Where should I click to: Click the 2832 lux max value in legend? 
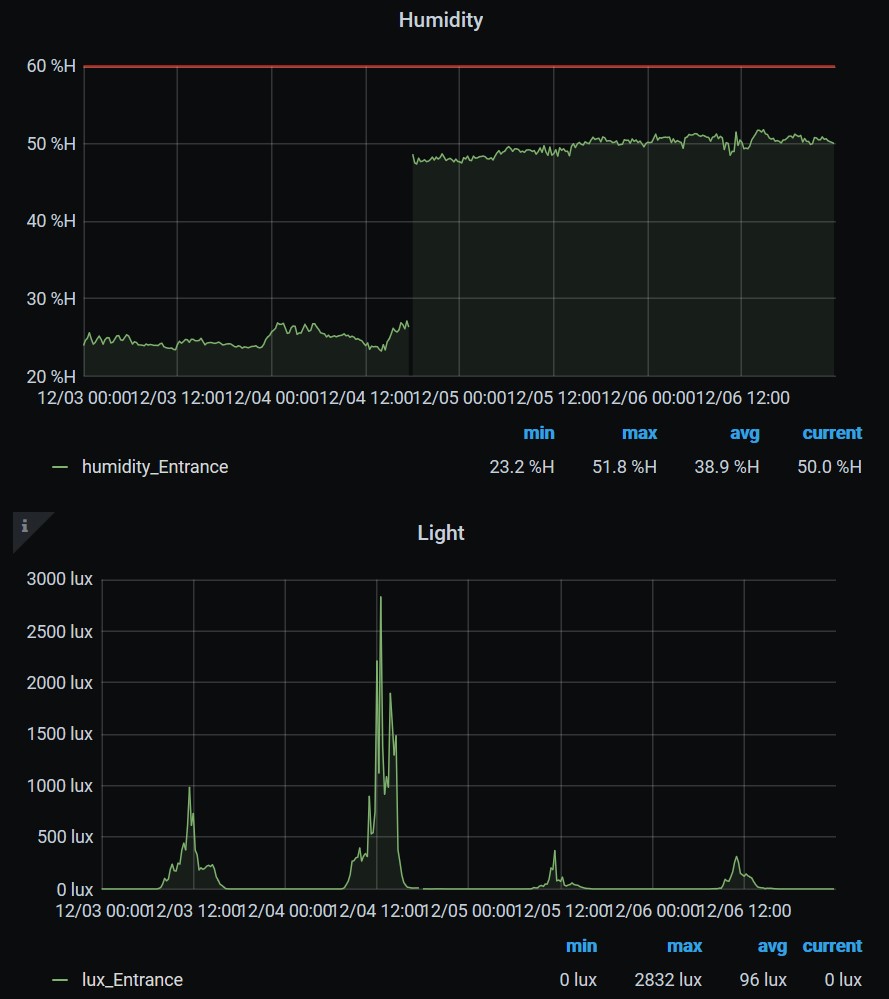[x=671, y=980]
